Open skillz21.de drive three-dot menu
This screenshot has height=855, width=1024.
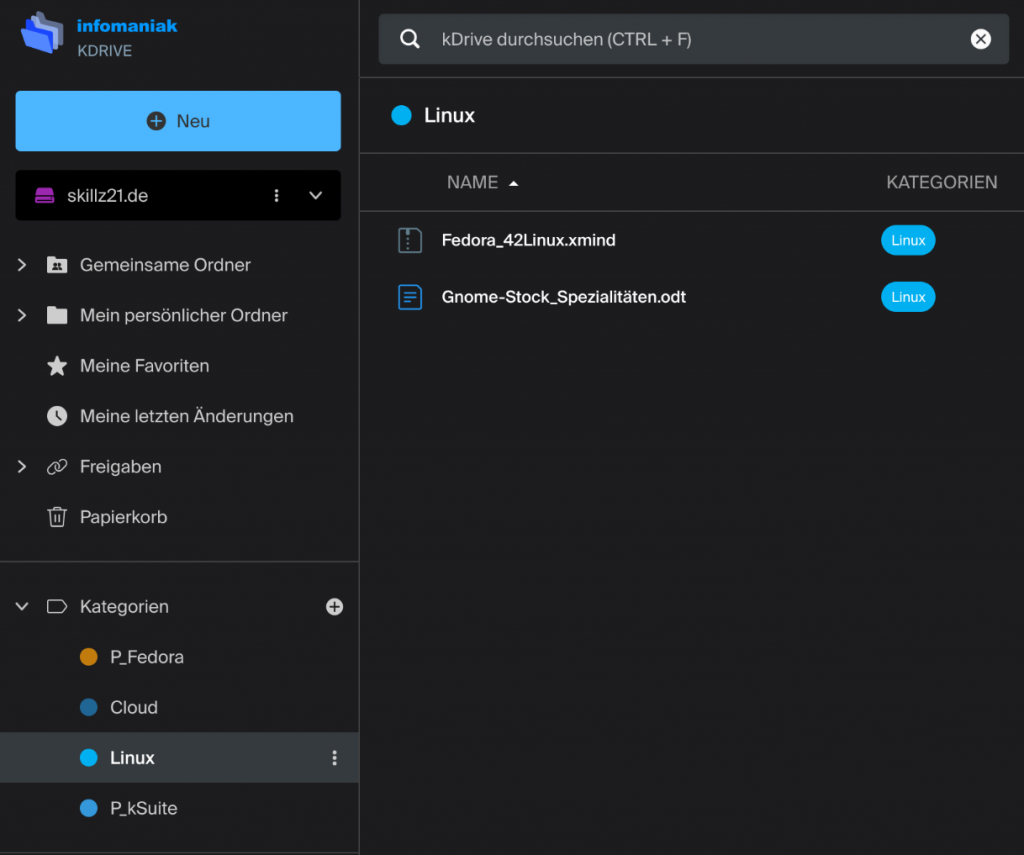[x=277, y=196]
